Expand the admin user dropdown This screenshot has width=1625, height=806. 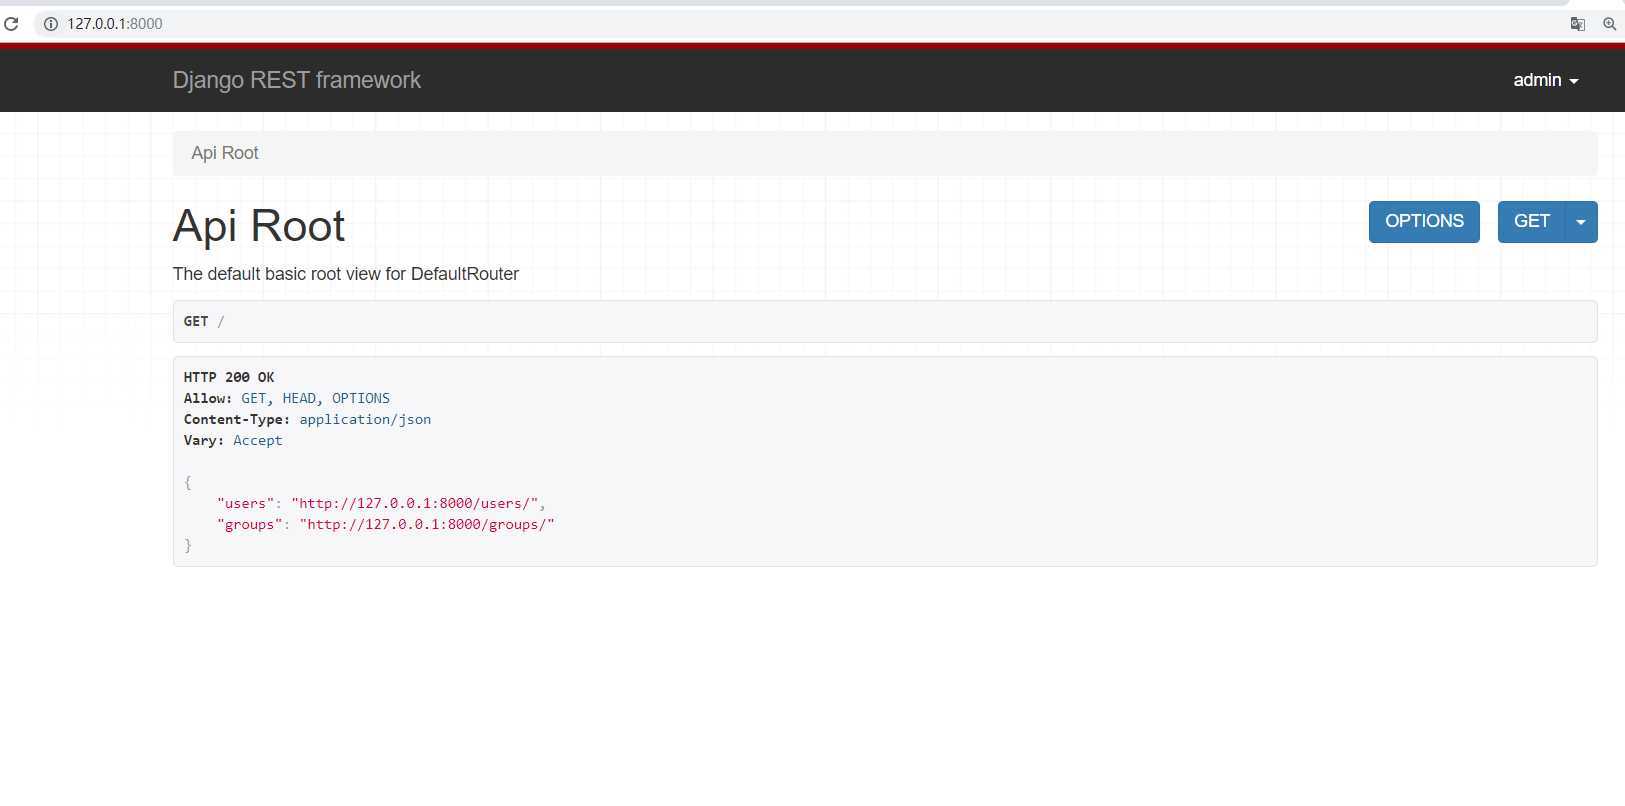[1545, 80]
